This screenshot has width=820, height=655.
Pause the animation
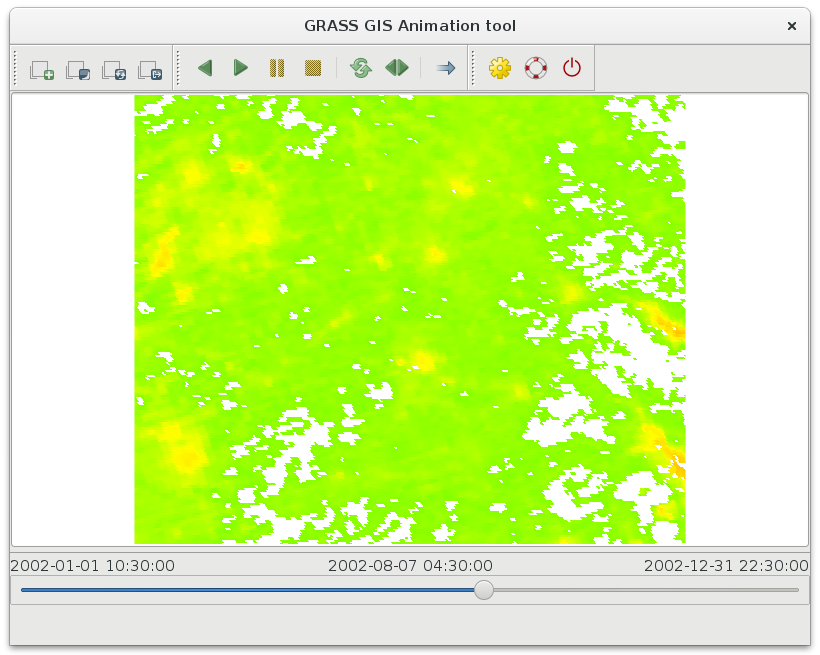pyautogui.click(x=277, y=68)
